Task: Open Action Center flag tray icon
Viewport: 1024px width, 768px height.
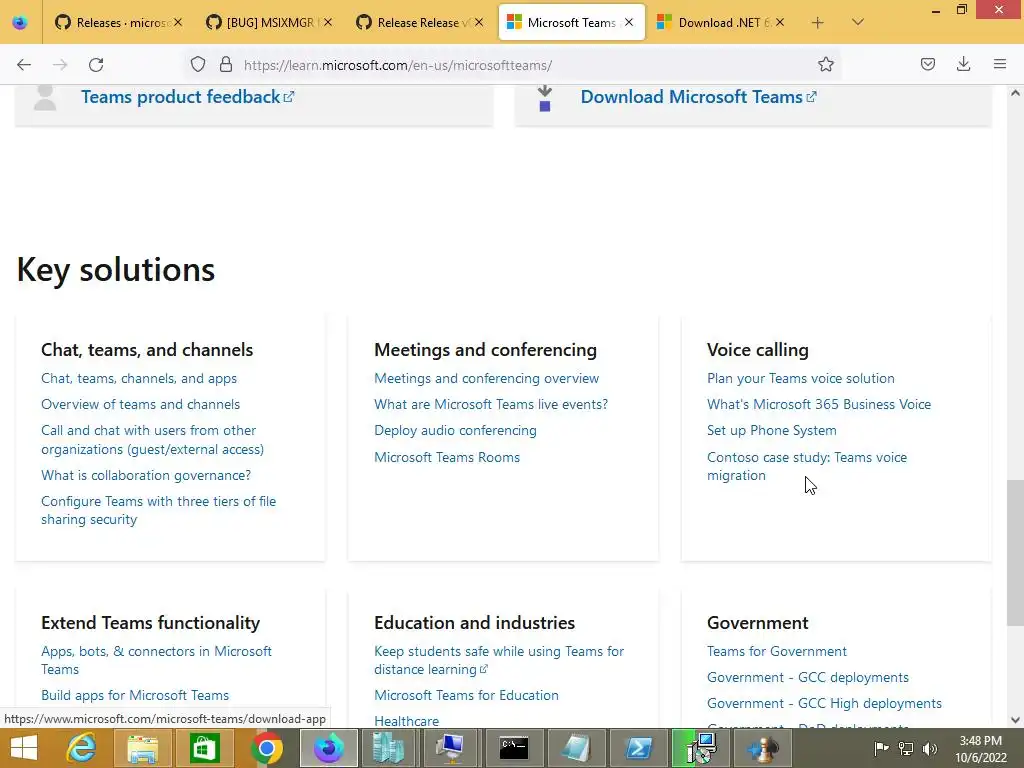Action: pos(881,748)
